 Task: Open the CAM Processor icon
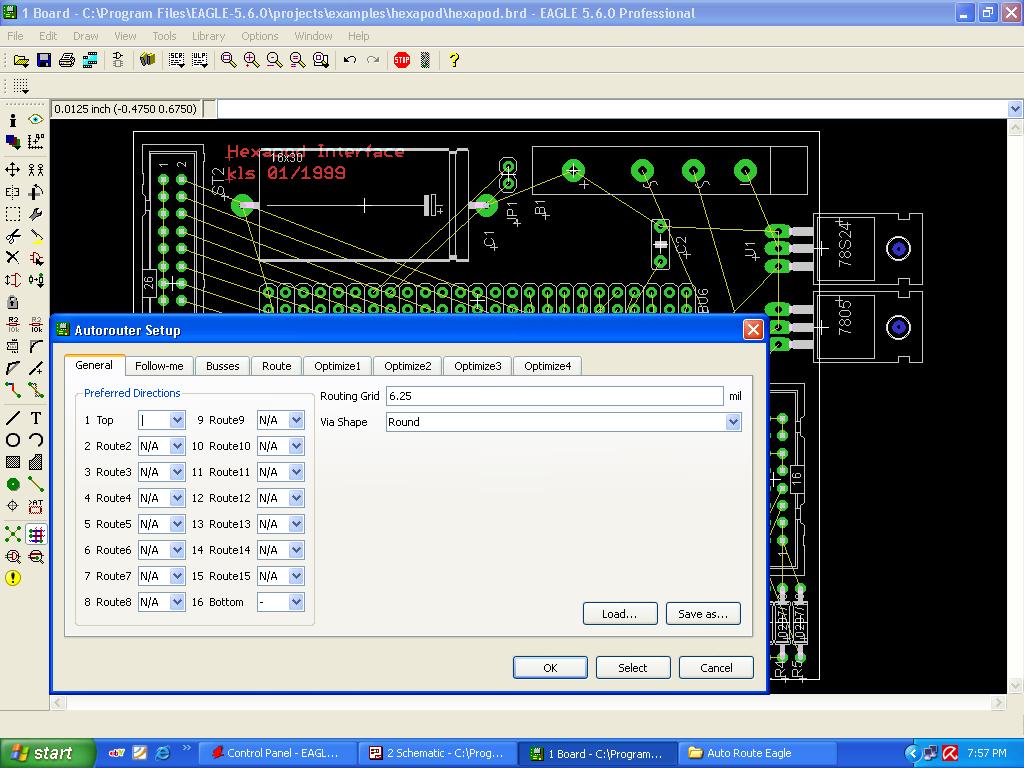(x=90, y=60)
